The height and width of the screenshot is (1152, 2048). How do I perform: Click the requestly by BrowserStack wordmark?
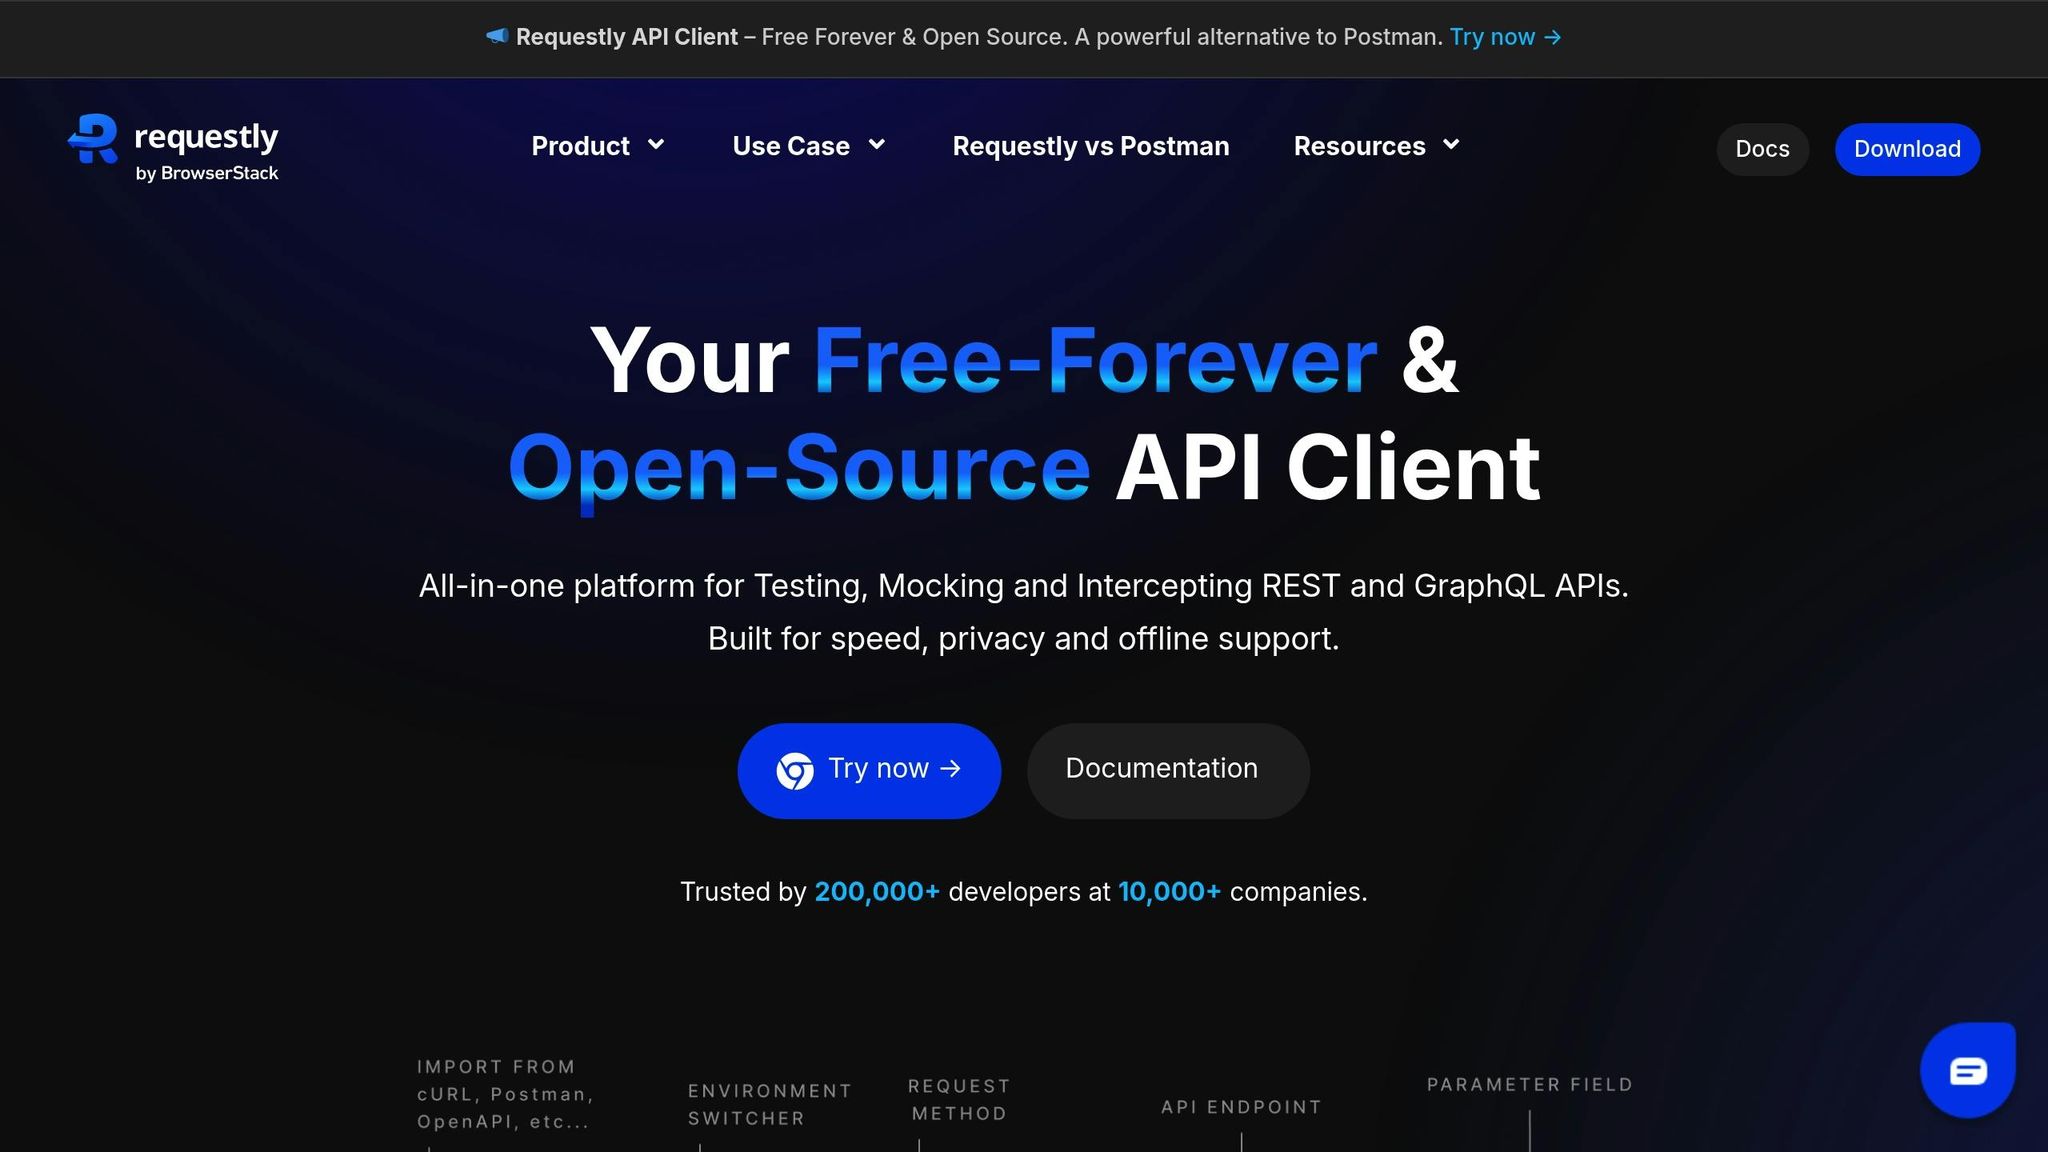[207, 150]
